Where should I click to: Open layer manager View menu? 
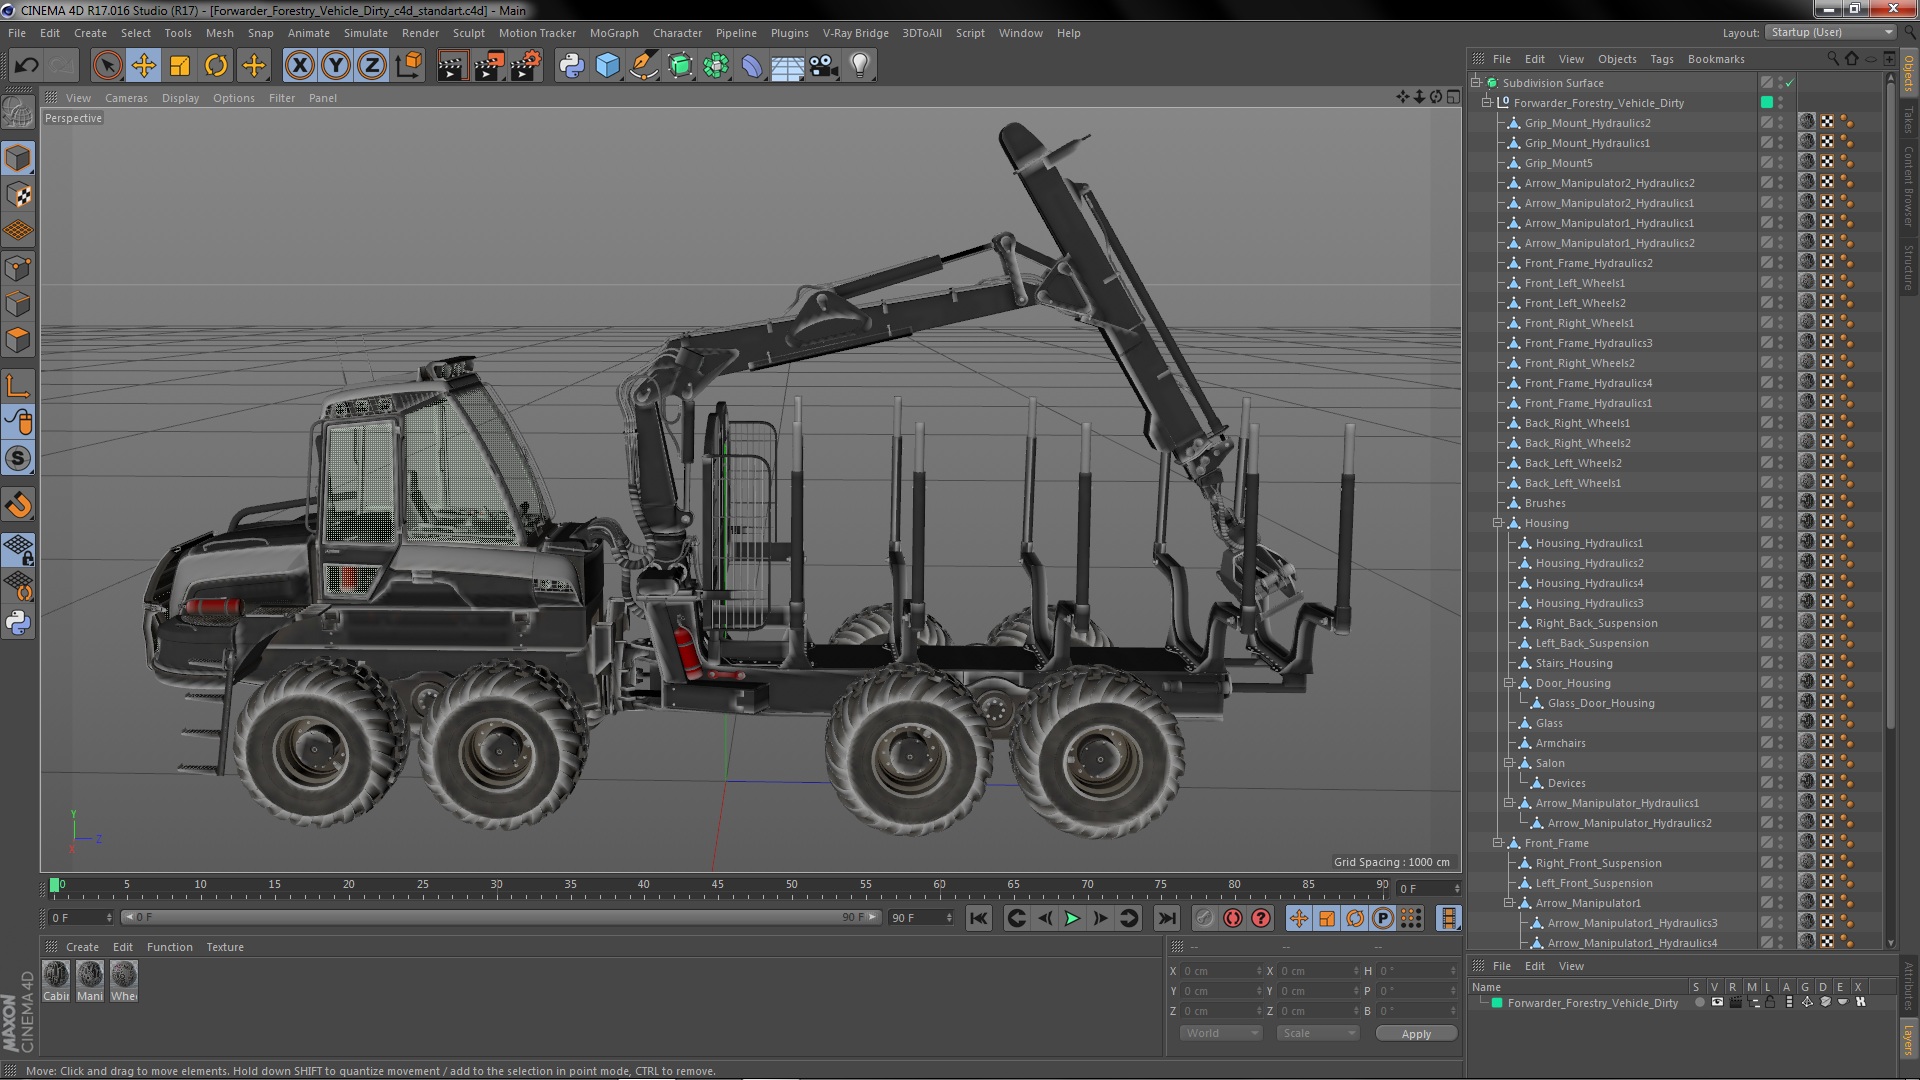1571,966
